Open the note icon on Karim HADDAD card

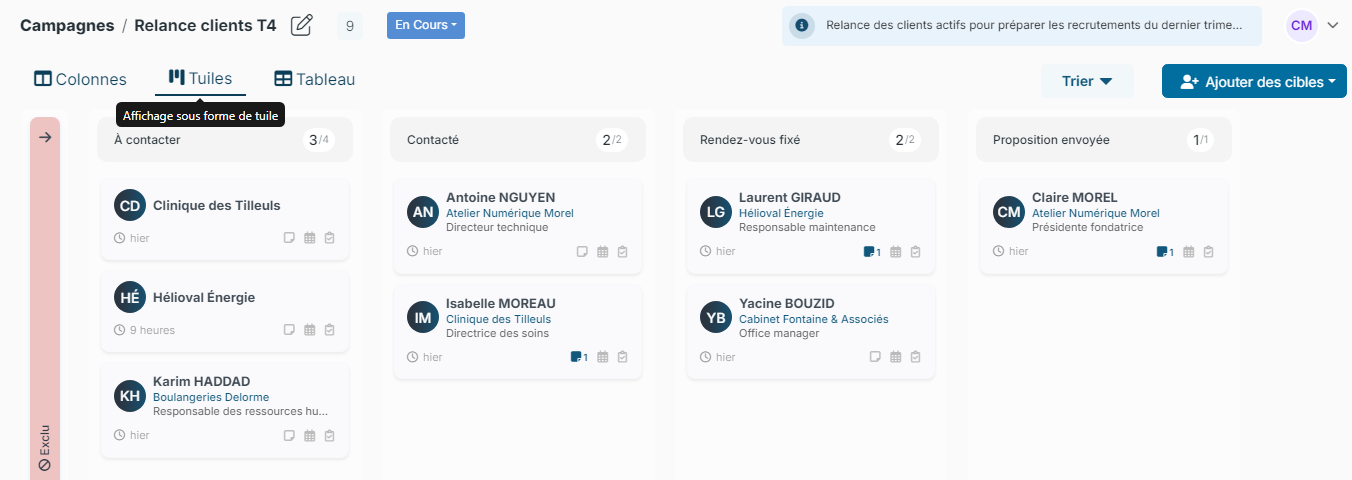coord(289,435)
